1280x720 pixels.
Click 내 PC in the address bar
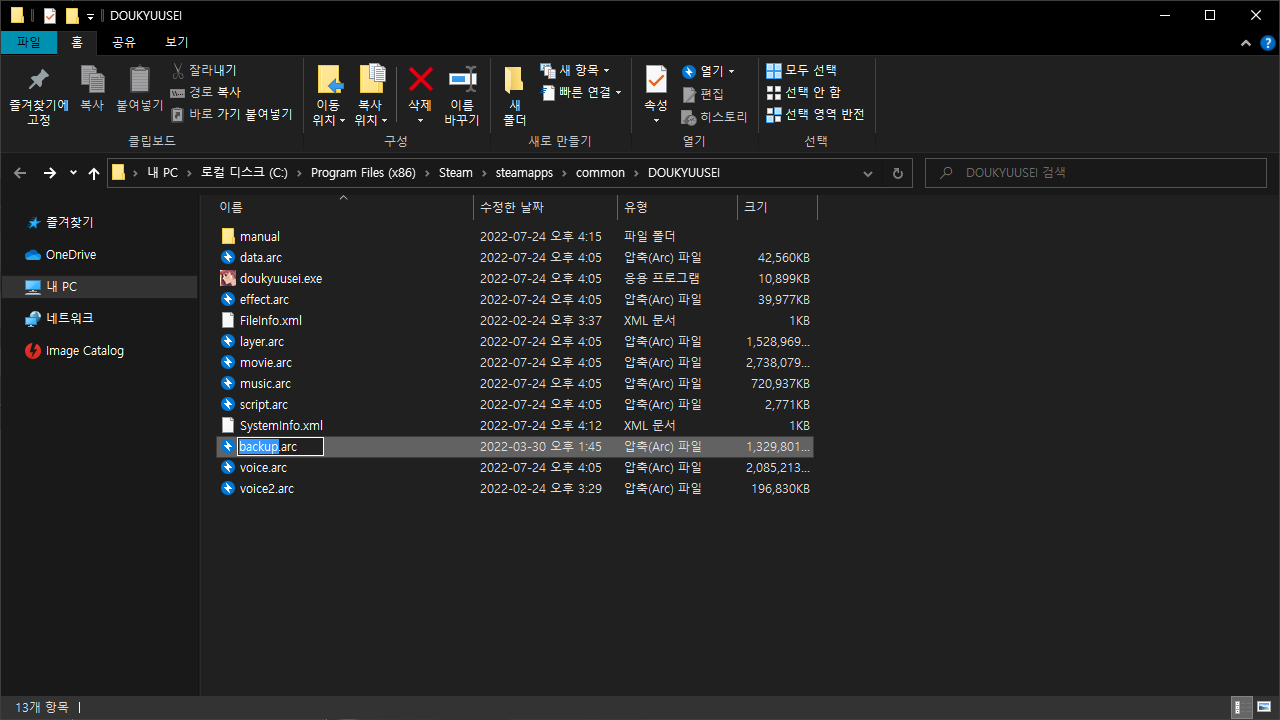click(162, 173)
